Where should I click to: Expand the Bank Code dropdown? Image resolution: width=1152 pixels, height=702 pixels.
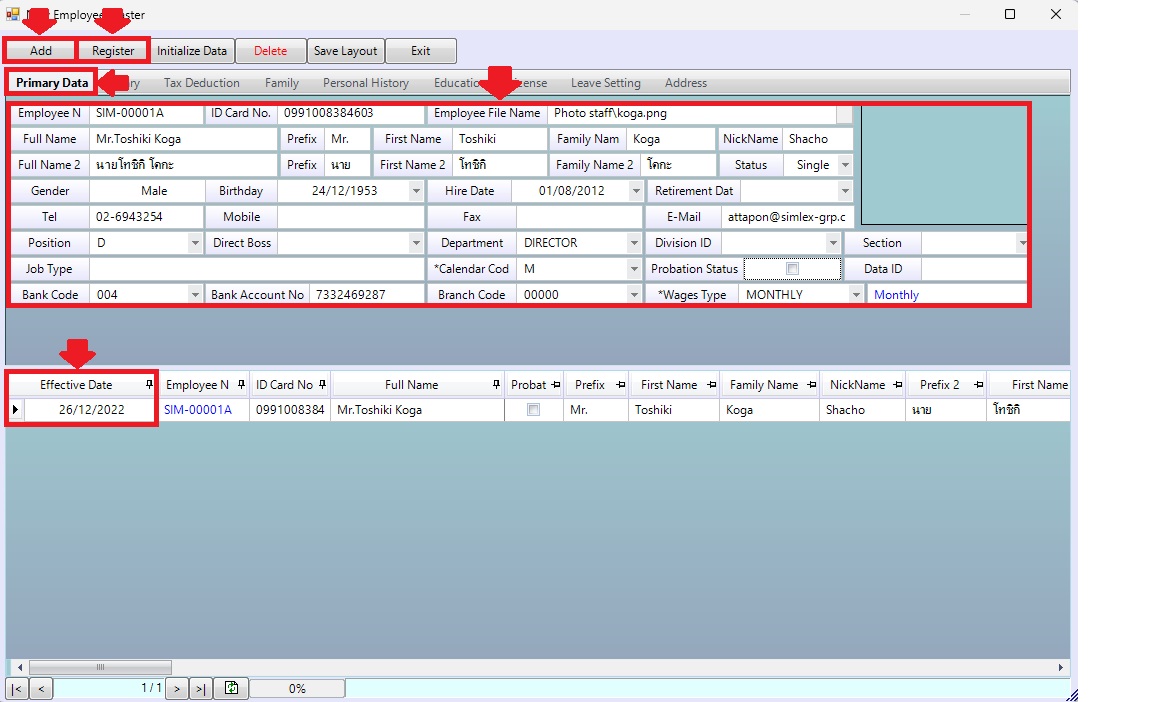195,295
